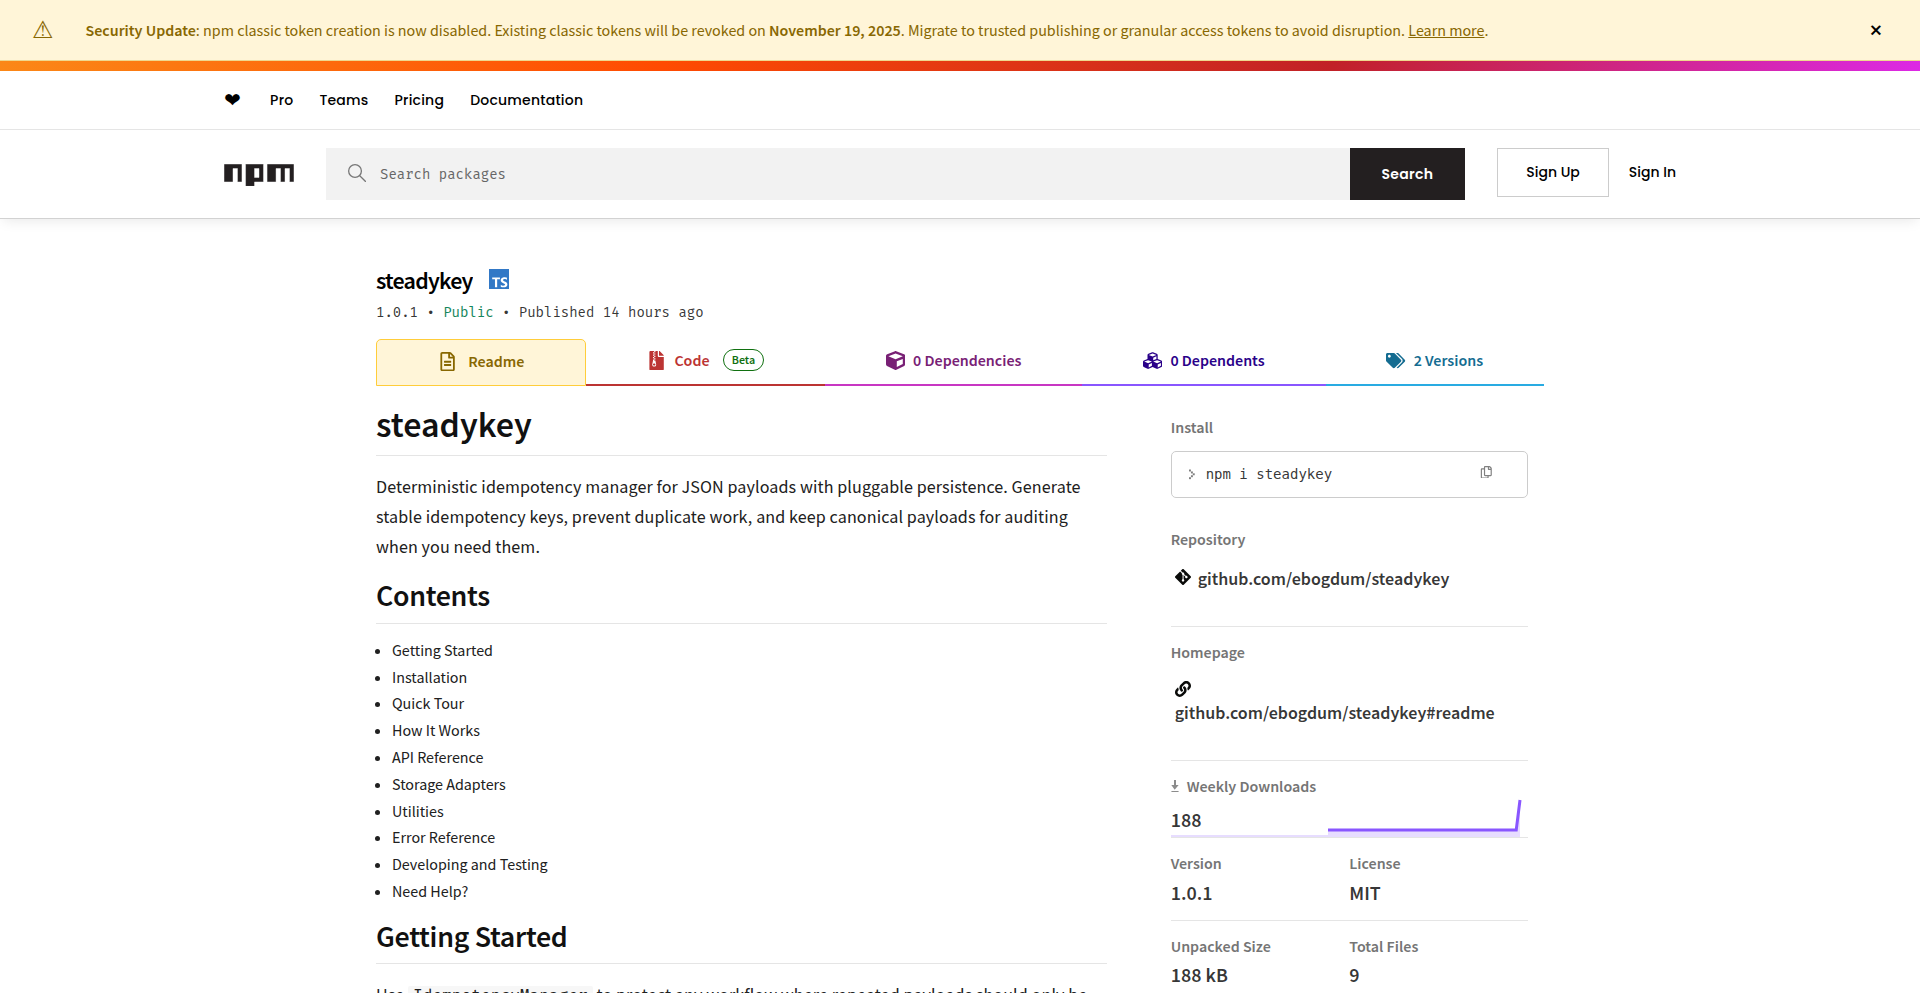The image size is (1920, 993).
Task: Copy the npm install command
Action: [1486, 473]
